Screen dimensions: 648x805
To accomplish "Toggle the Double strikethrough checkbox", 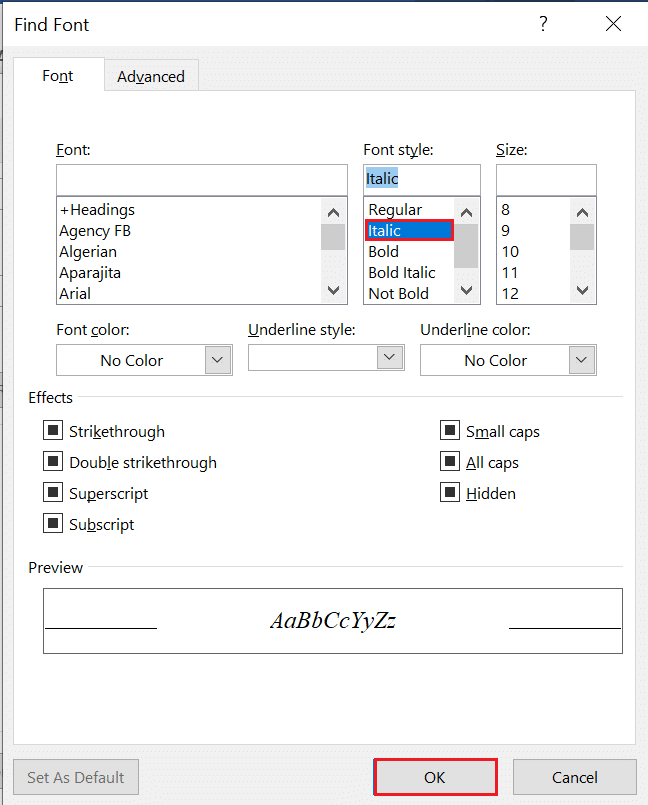I will click(53, 461).
